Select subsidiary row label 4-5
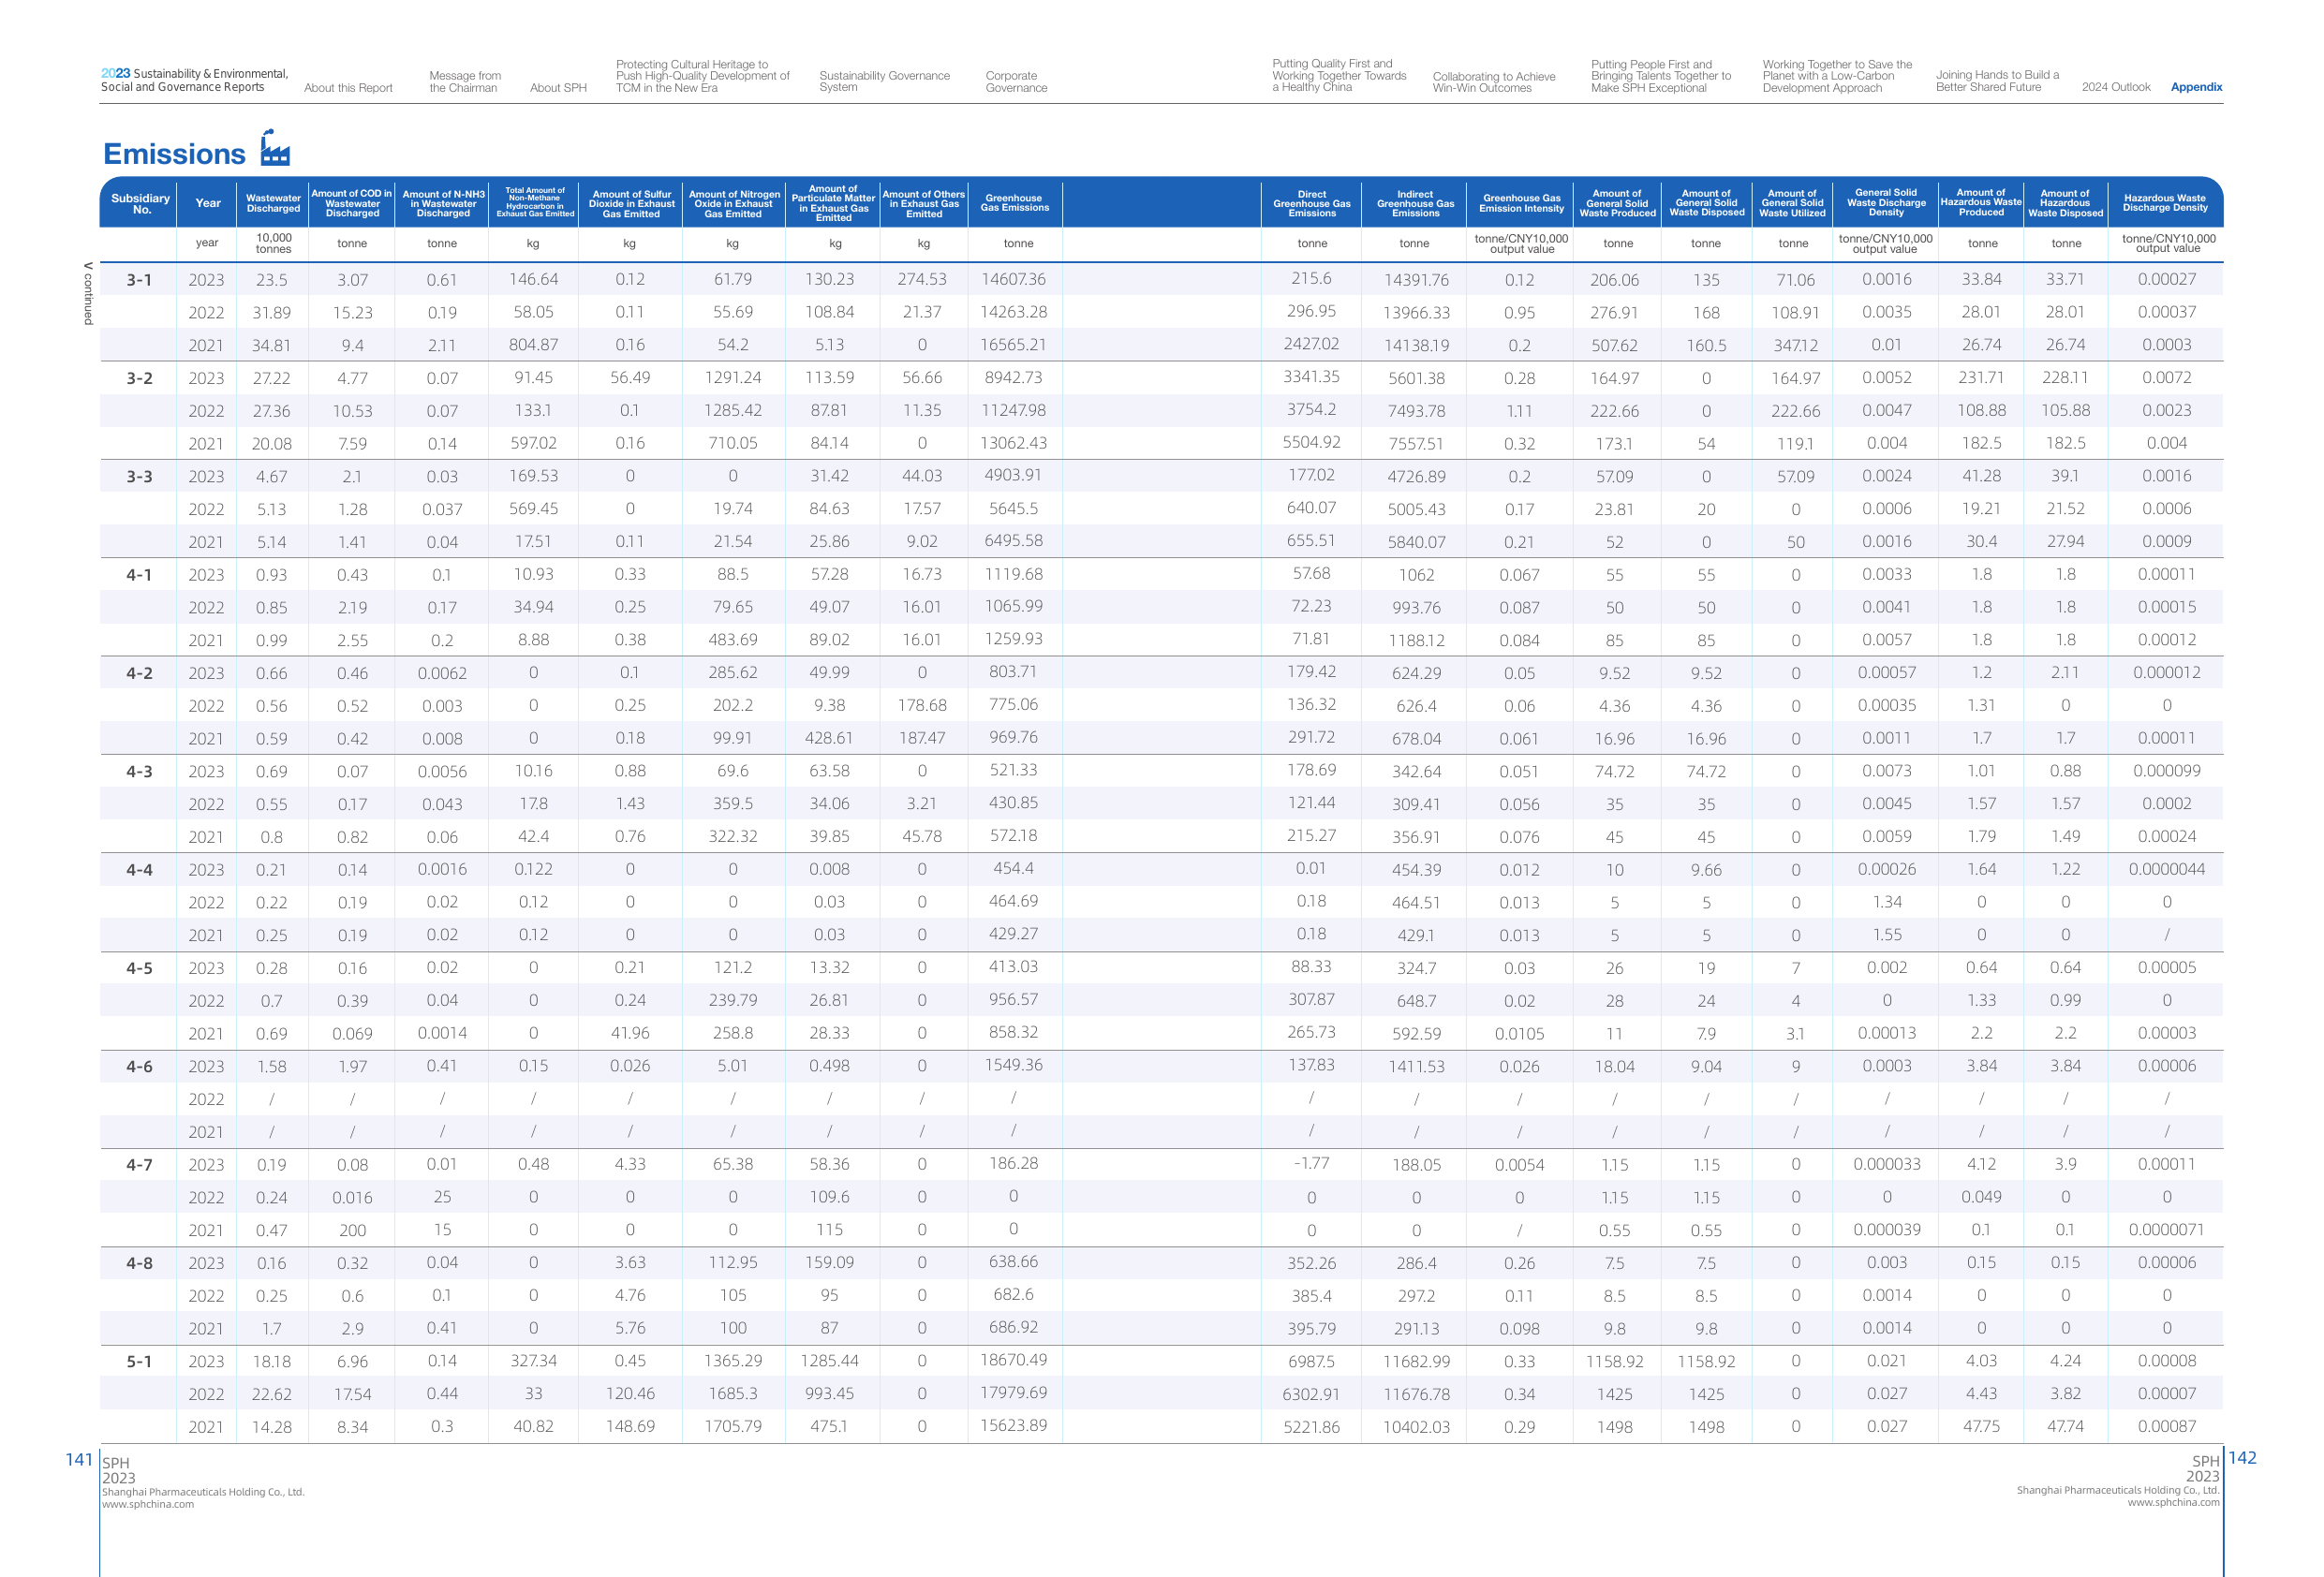Viewport: 2324px width, 1577px height. (139, 968)
